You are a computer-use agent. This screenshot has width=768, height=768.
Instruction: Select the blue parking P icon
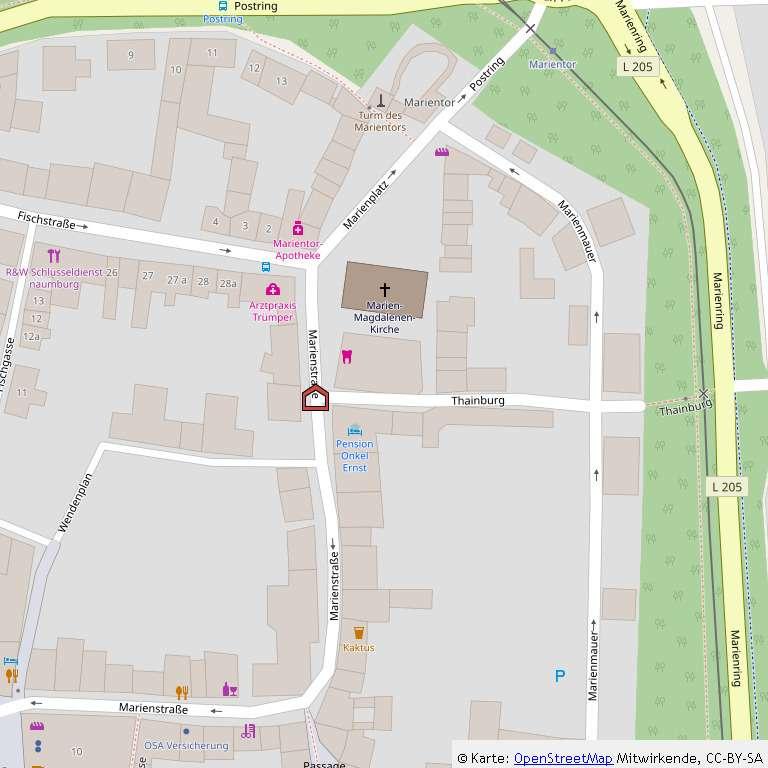(x=560, y=676)
